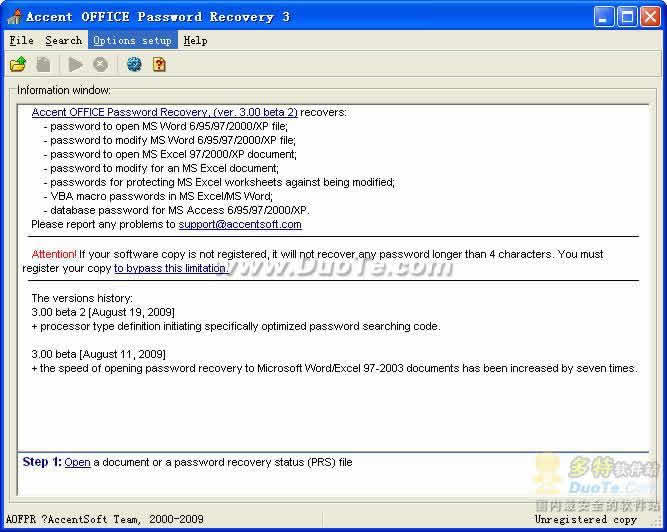Open the File menu
Image resolution: width=667 pixels, height=532 pixels.
point(21,40)
